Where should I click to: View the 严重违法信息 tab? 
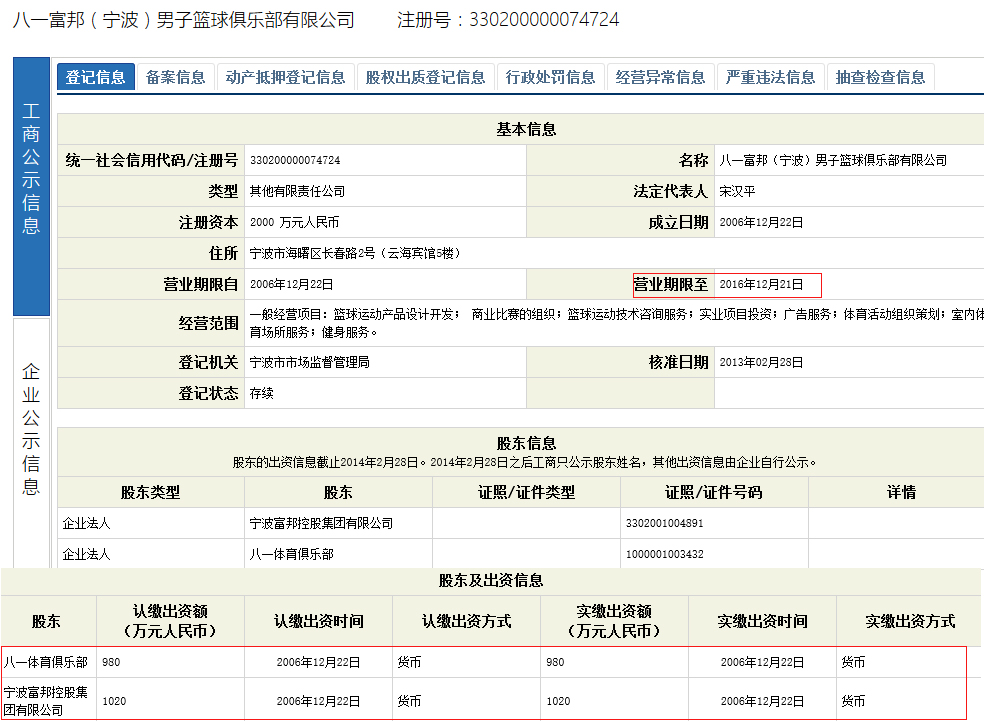click(770, 77)
